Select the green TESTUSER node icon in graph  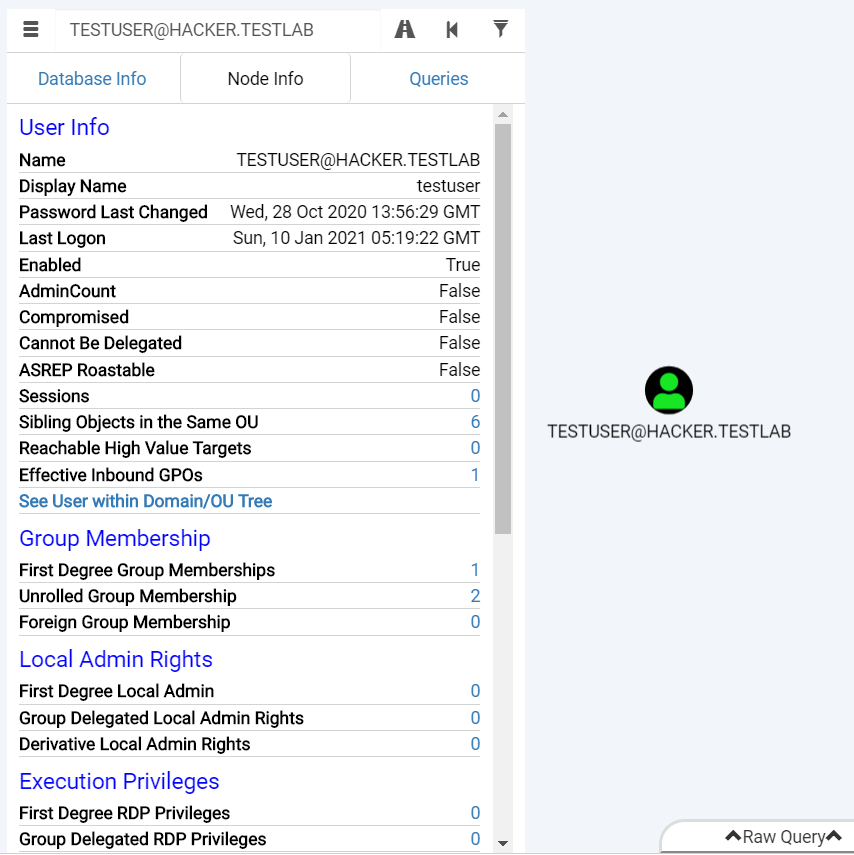tap(669, 390)
